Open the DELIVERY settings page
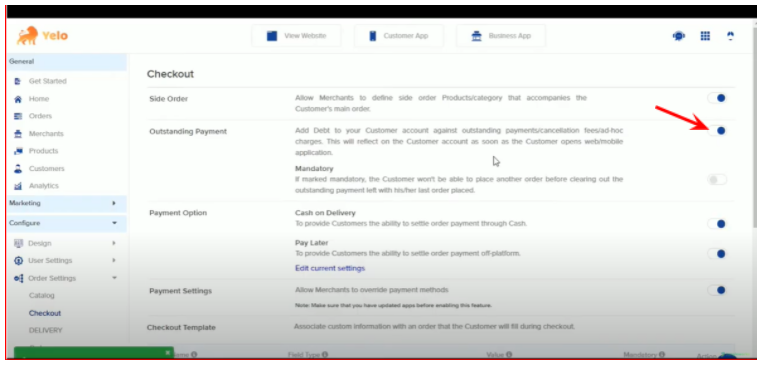The height and width of the screenshot is (368, 763). coord(46,330)
